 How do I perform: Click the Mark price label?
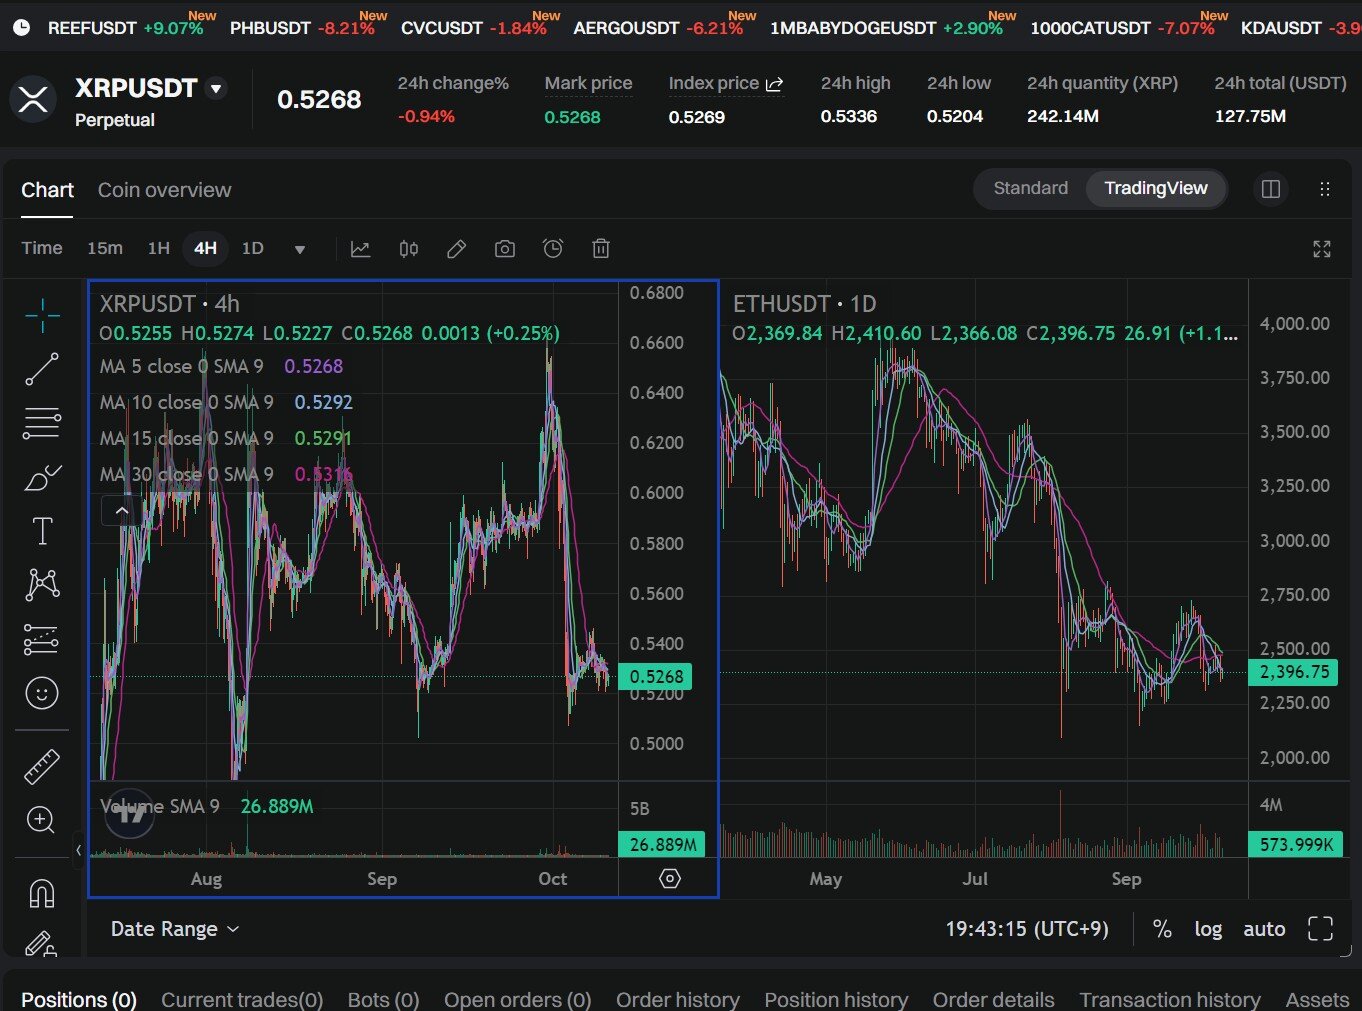point(588,84)
